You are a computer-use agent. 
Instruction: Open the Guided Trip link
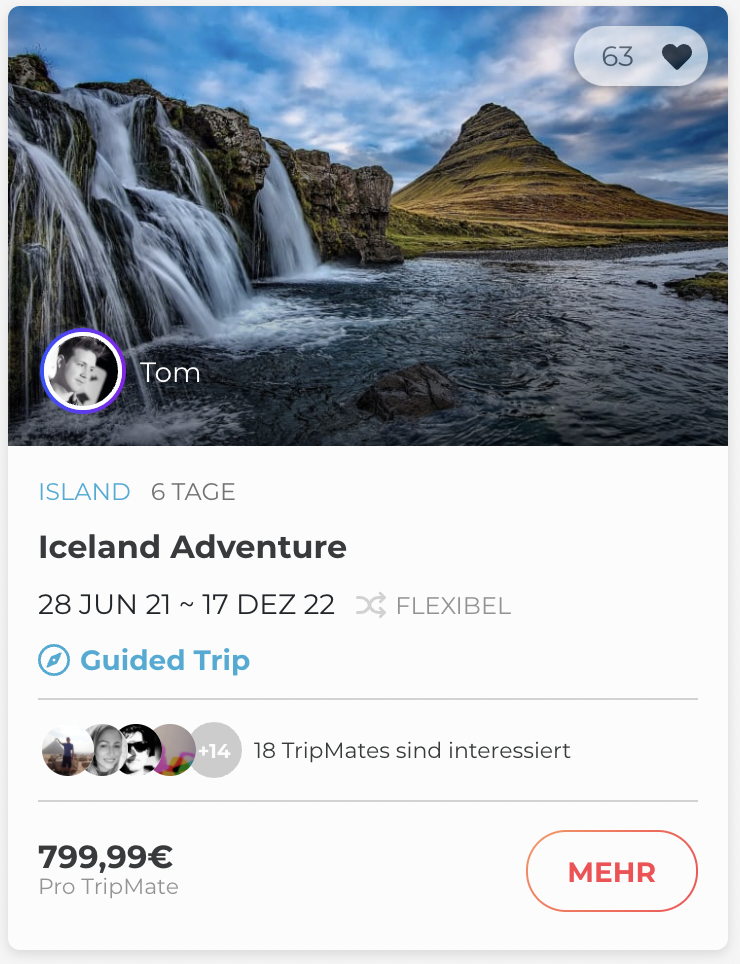click(x=165, y=661)
